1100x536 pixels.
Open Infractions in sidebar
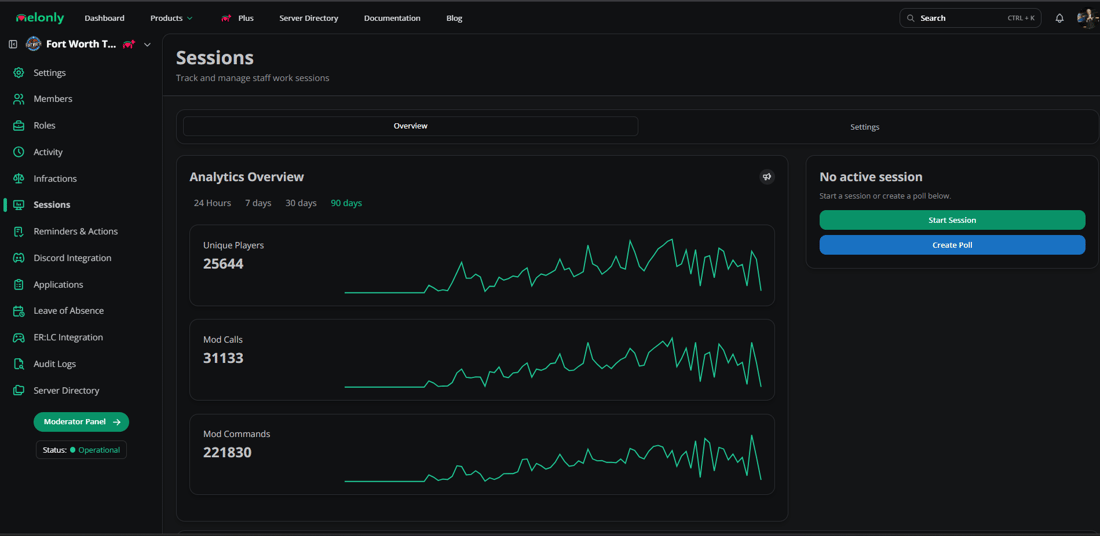(x=55, y=179)
